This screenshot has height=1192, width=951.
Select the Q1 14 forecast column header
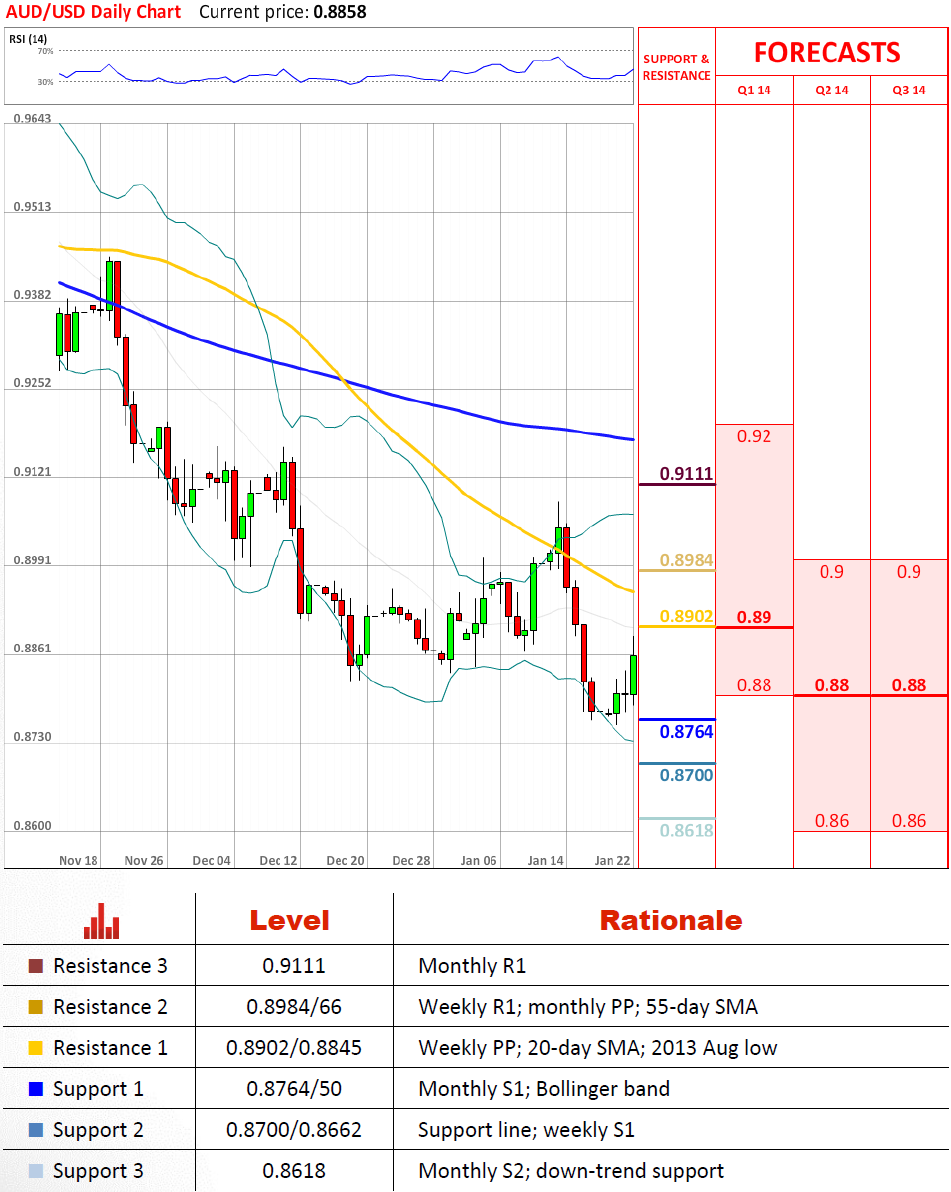coord(754,90)
